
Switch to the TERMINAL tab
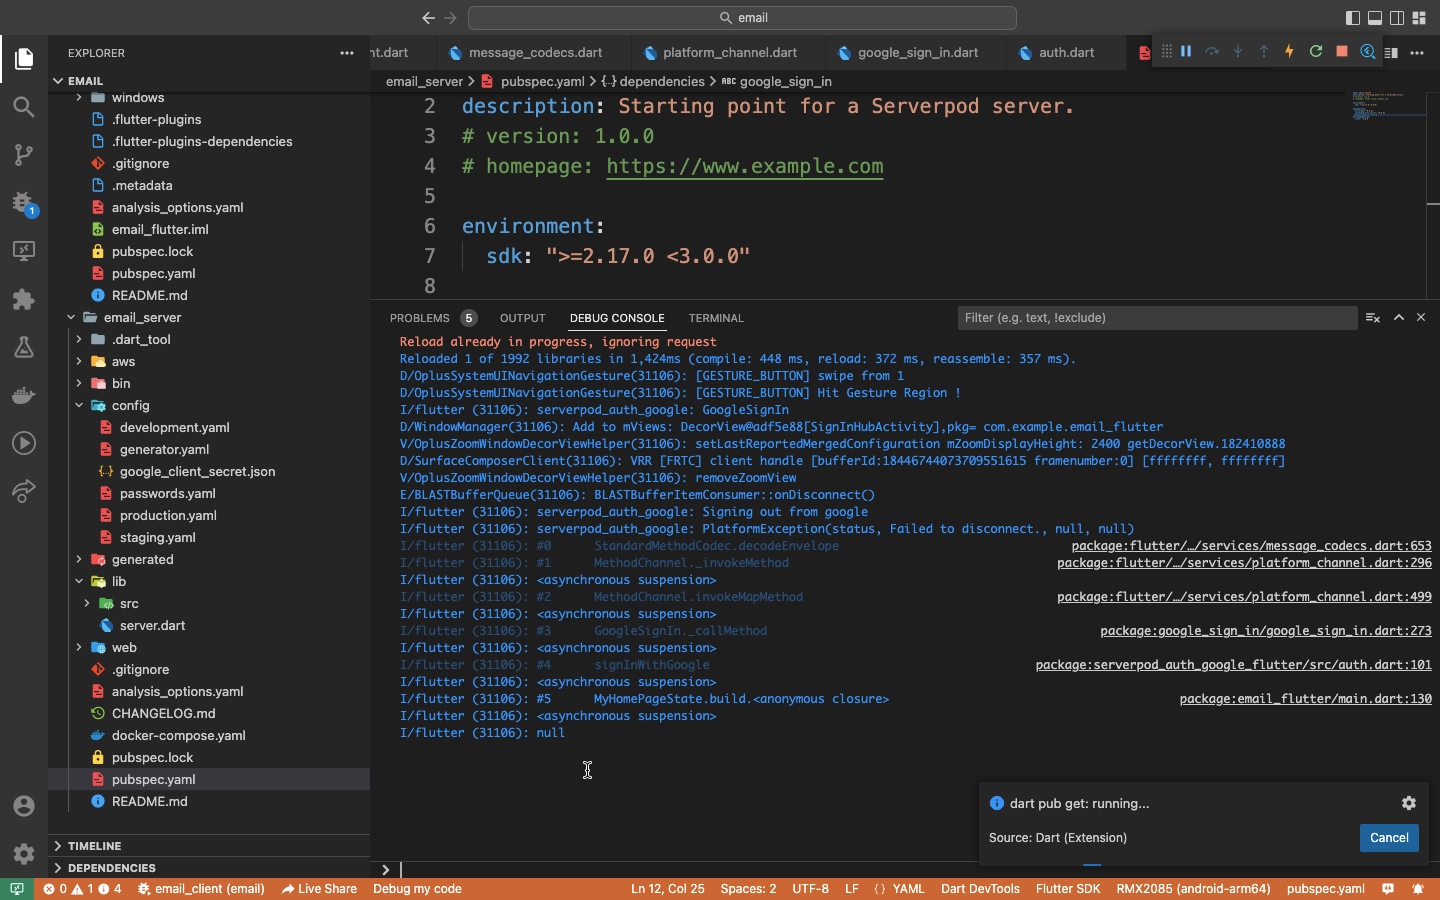[x=716, y=318]
